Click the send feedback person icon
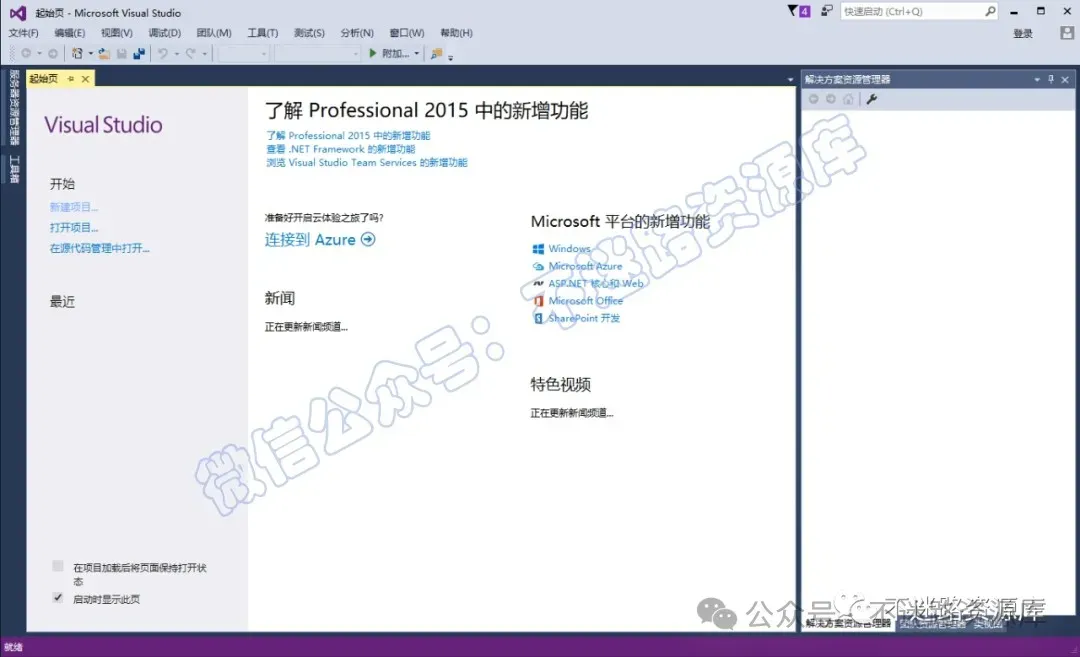The height and width of the screenshot is (657, 1080). tap(827, 11)
